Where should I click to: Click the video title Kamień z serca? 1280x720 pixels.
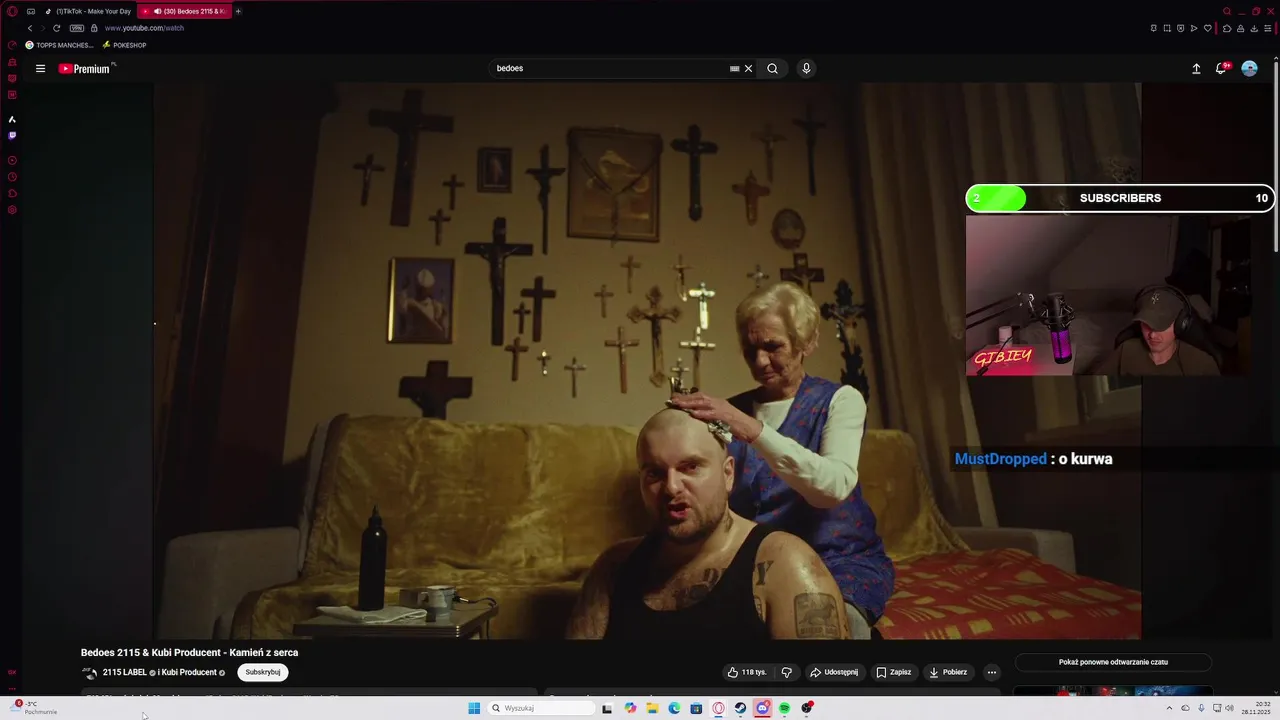[189, 652]
